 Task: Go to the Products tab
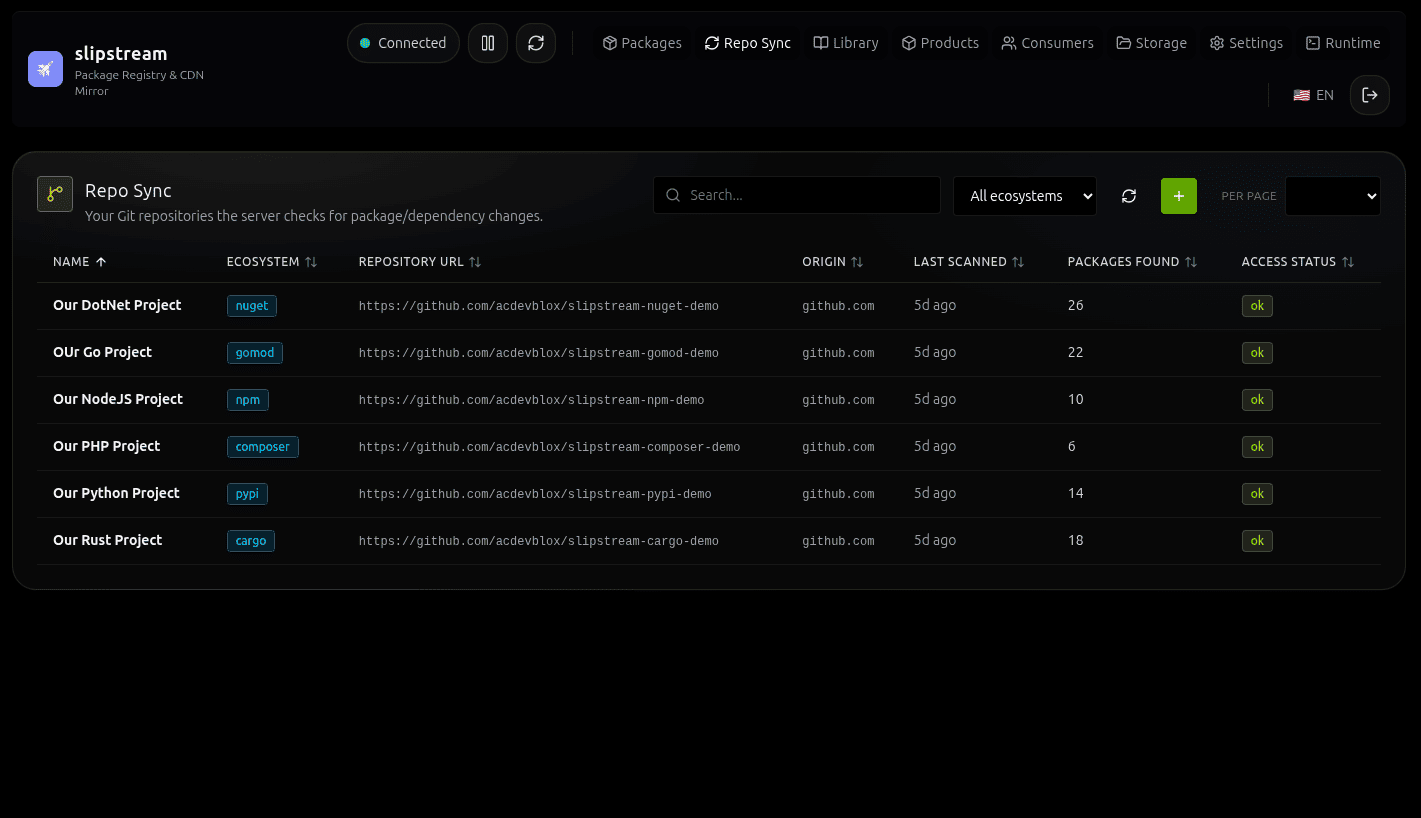[x=940, y=43]
